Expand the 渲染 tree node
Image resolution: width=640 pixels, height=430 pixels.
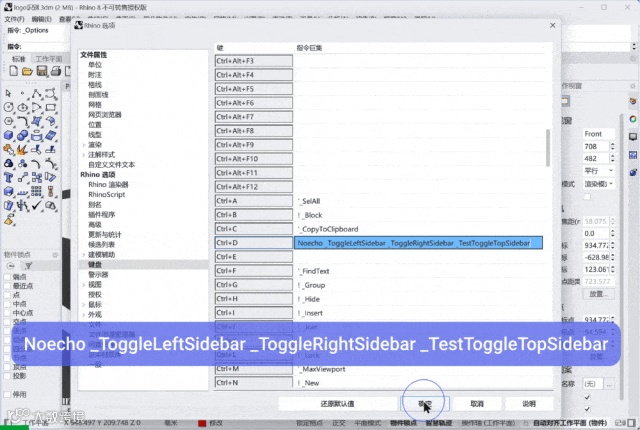(x=84, y=145)
